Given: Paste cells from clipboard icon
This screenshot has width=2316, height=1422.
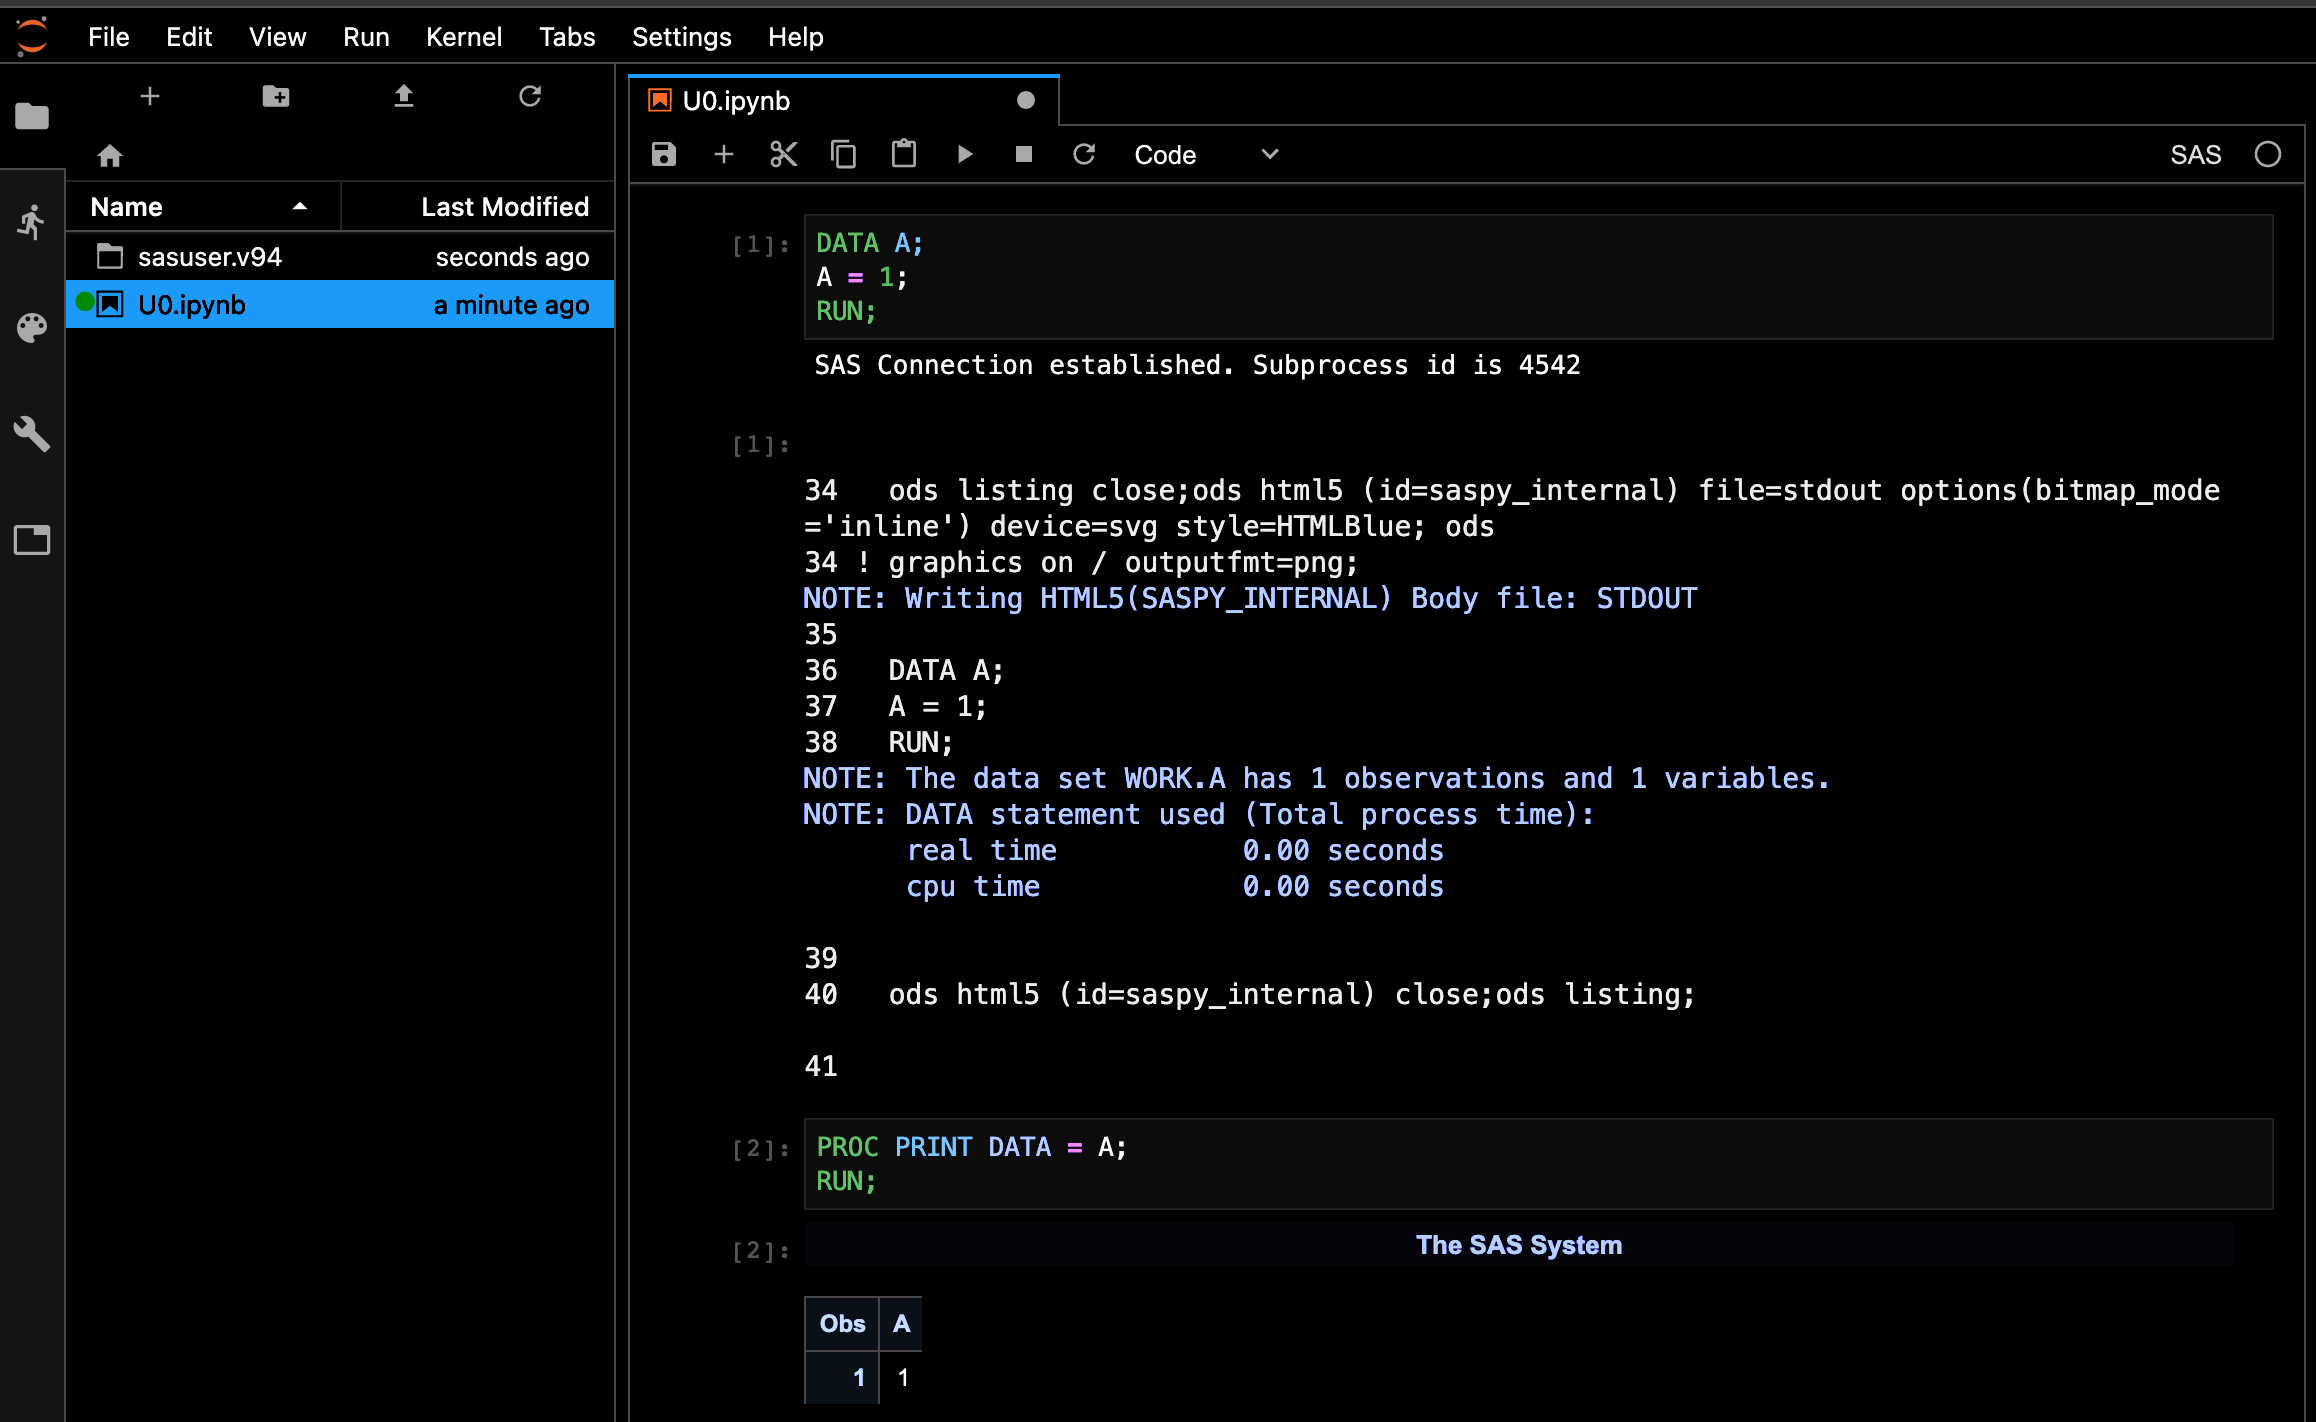Looking at the screenshot, I should [x=903, y=154].
